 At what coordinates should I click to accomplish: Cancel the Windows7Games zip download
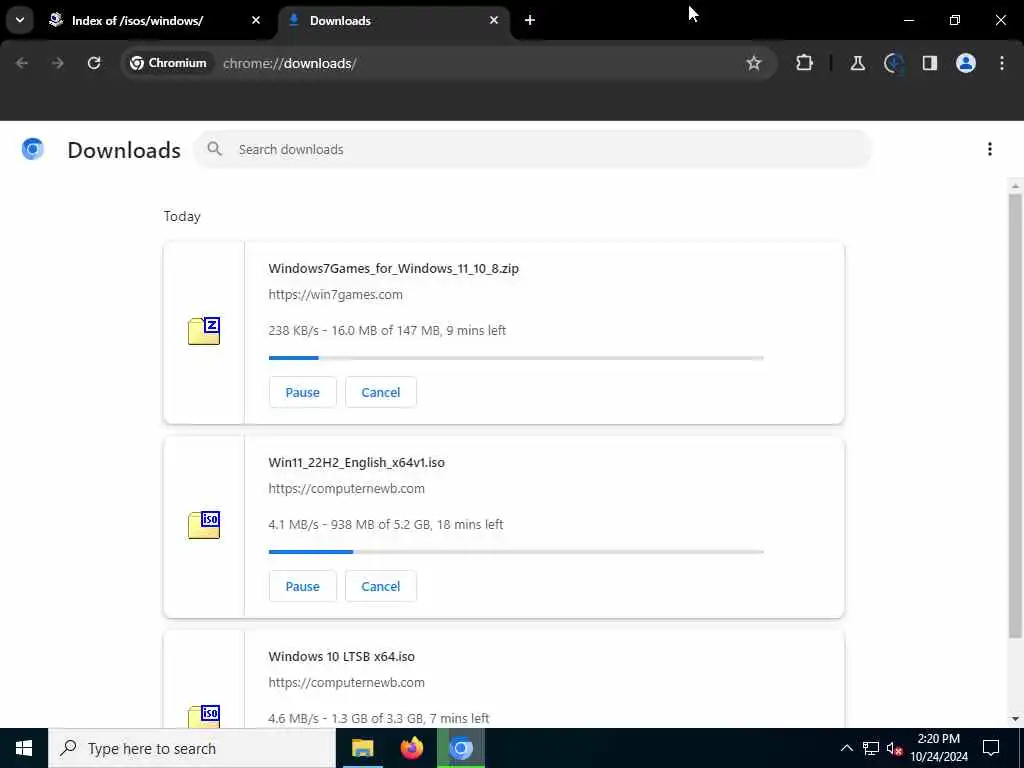point(381,392)
